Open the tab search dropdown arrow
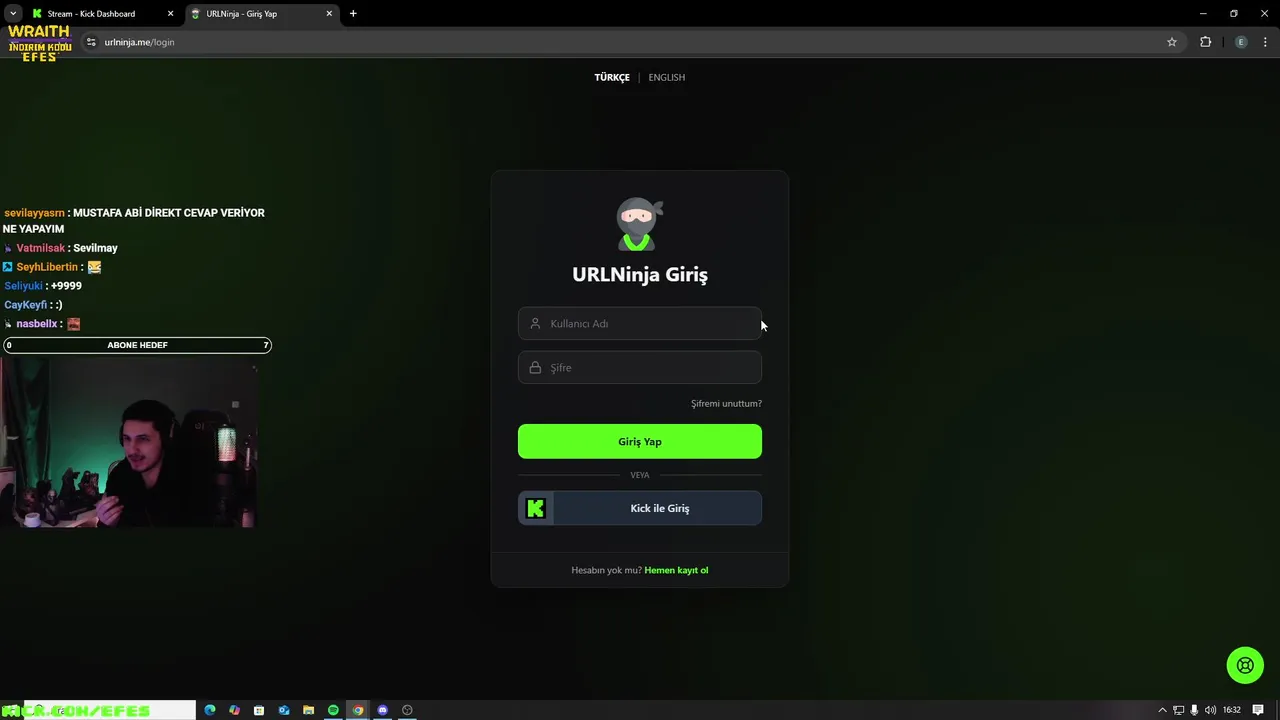 [13, 14]
